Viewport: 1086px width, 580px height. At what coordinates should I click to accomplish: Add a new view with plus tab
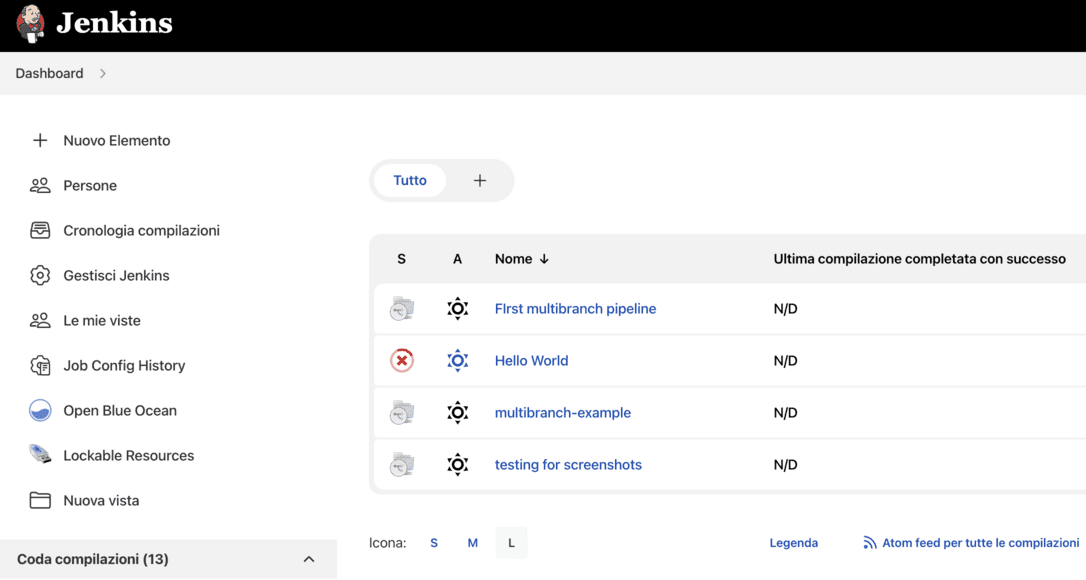click(480, 181)
